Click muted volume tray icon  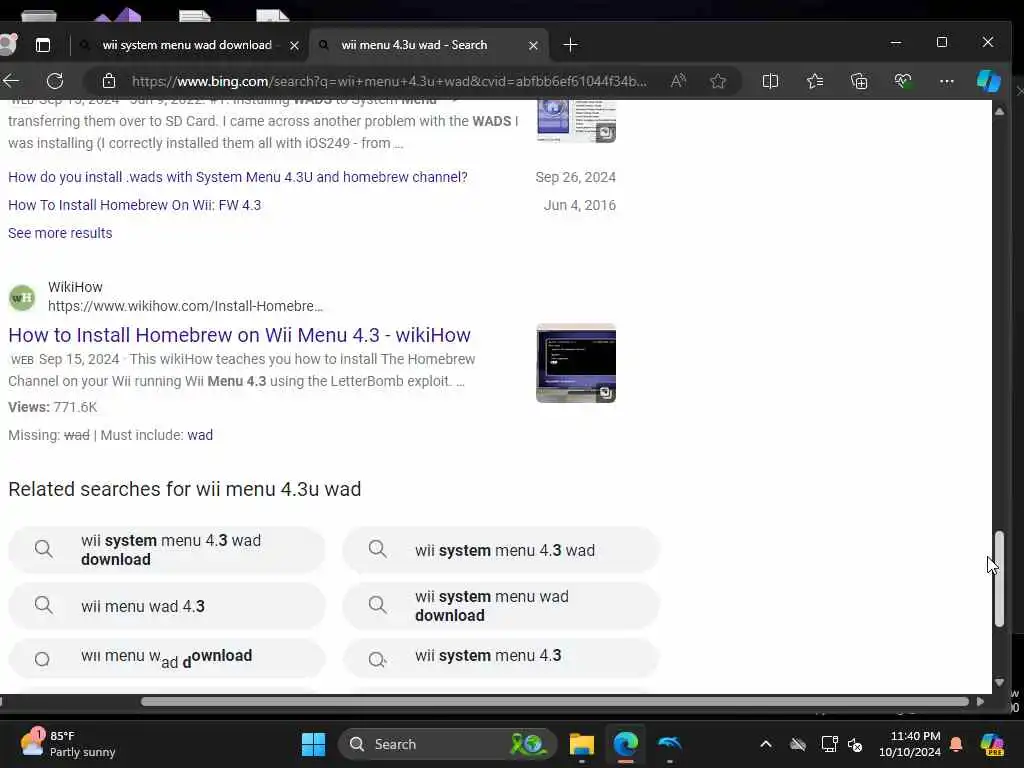(855, 744)
